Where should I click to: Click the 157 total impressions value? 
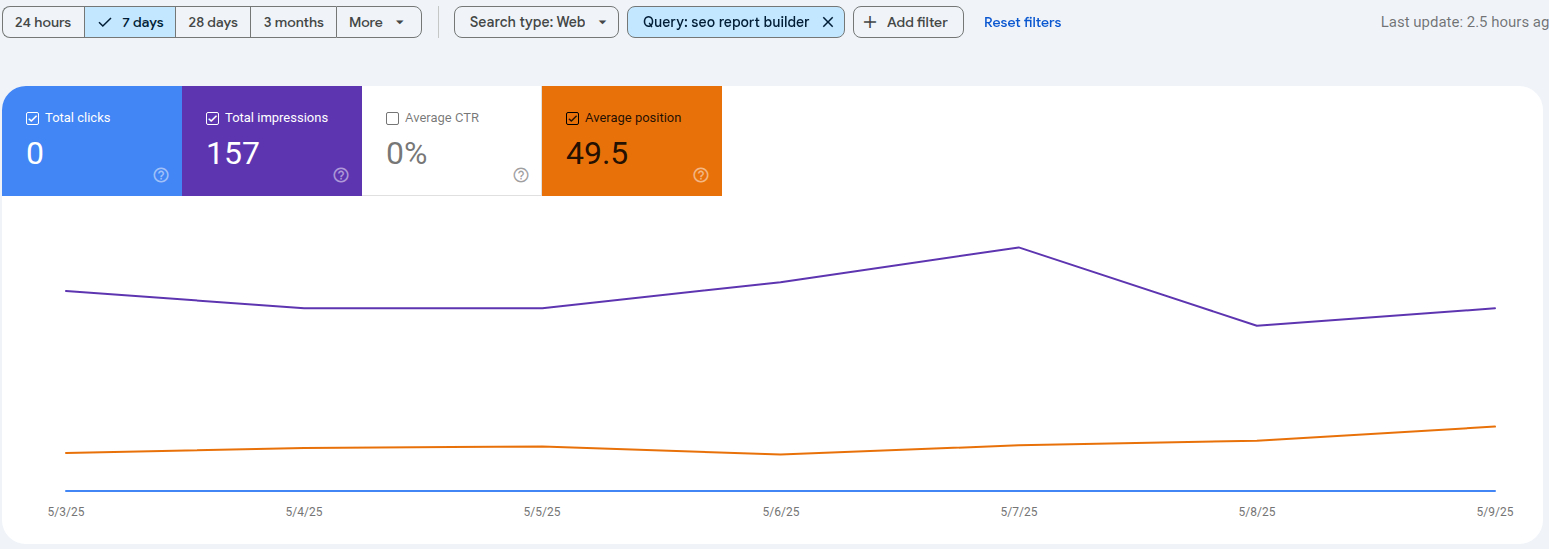coord(233,153)
